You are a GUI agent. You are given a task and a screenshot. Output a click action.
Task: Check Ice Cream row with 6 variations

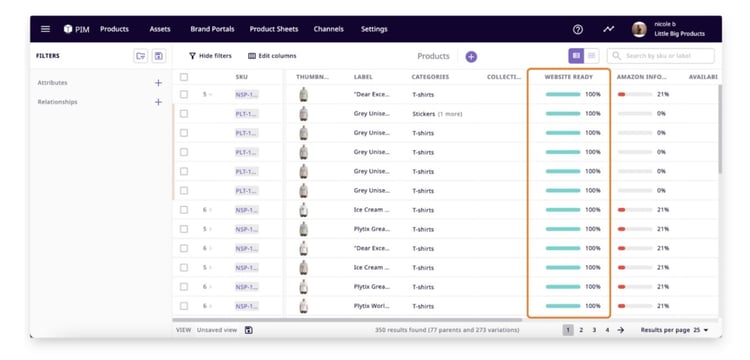click(184, 210)
